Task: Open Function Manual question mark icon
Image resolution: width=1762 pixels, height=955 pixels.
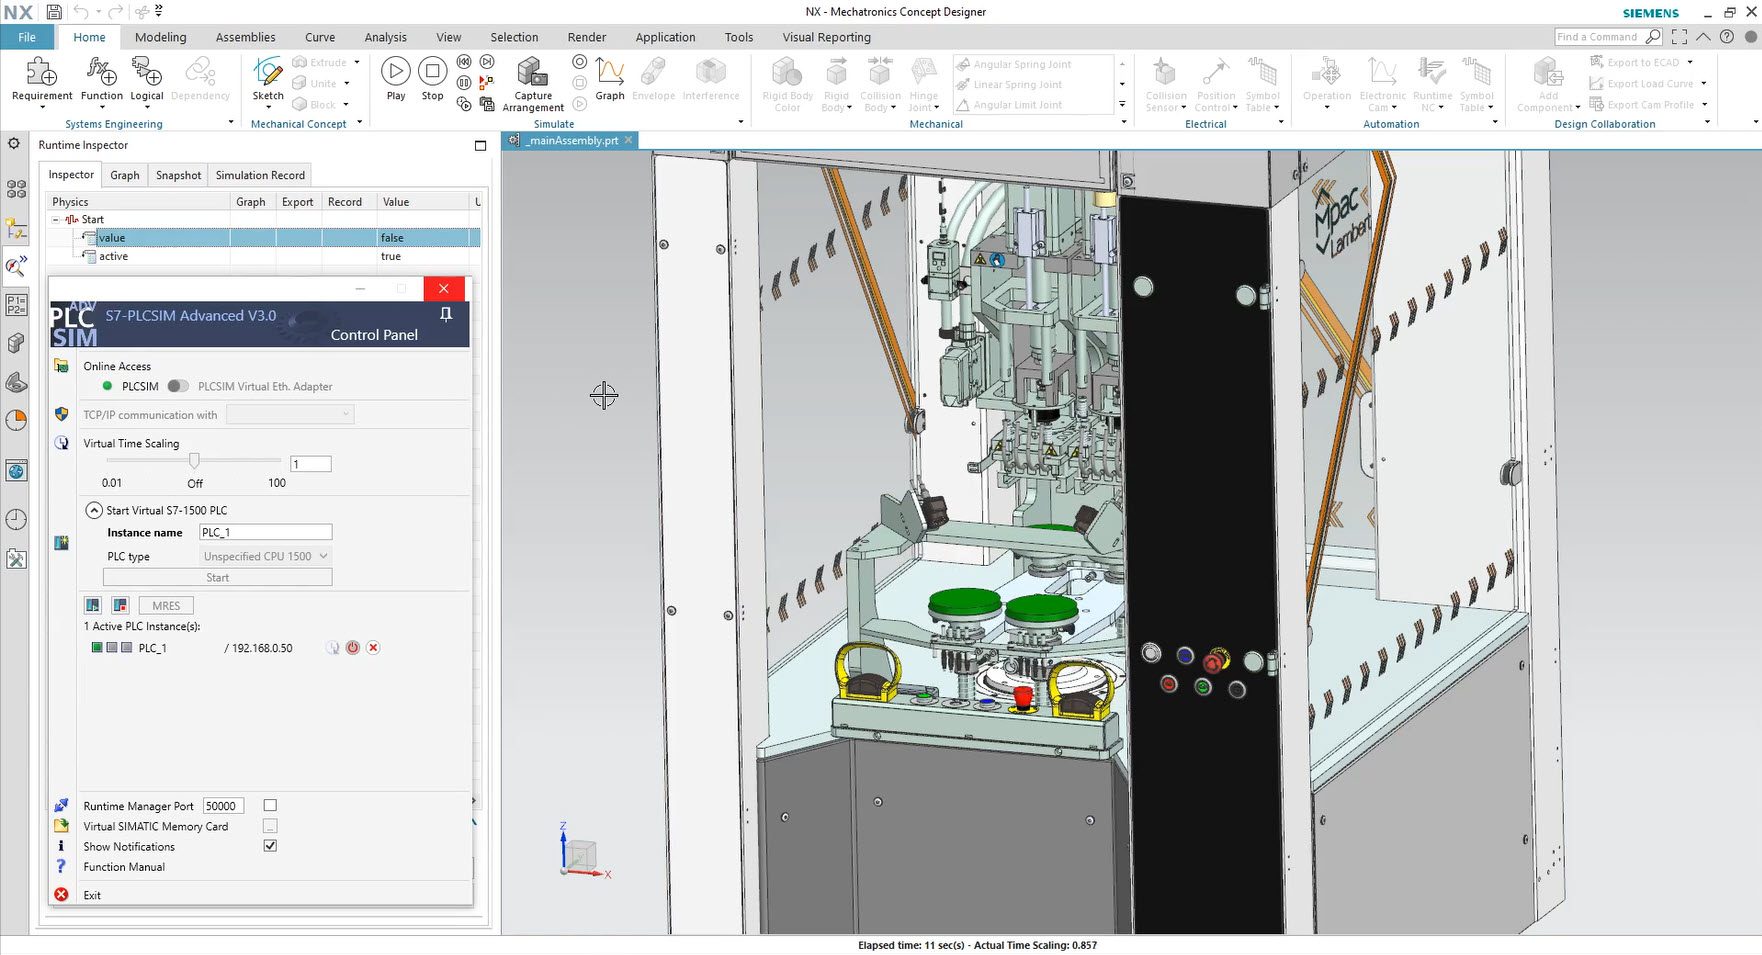Action: point(61,866)
